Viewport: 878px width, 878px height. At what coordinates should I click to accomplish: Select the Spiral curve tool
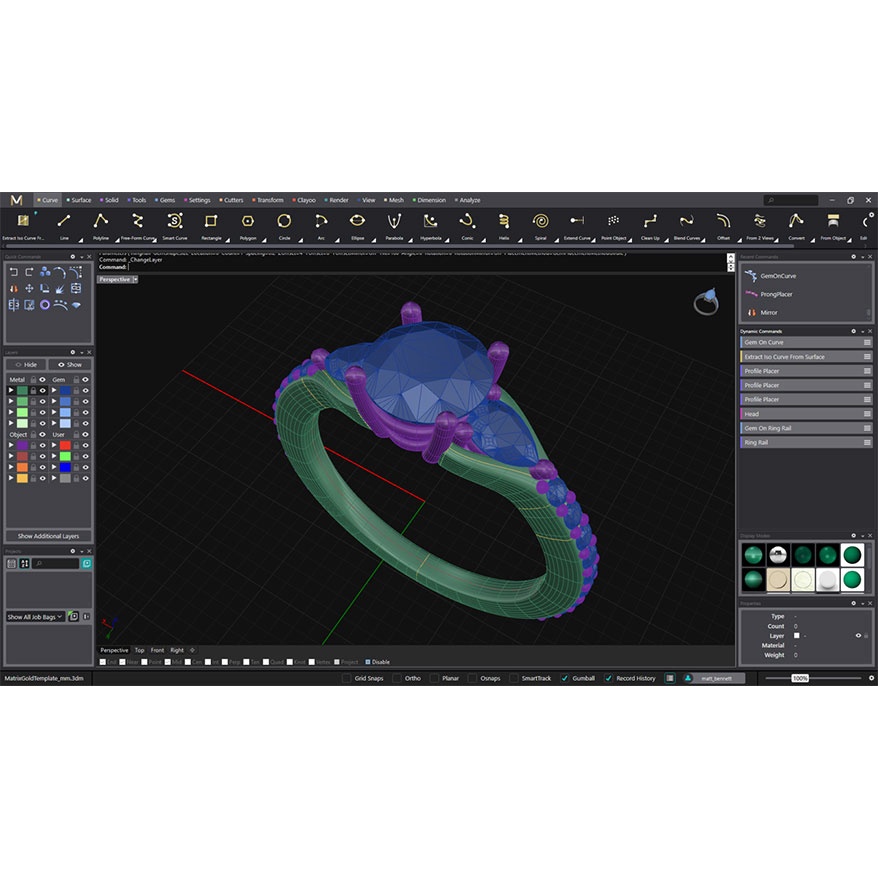click(540, 223)
